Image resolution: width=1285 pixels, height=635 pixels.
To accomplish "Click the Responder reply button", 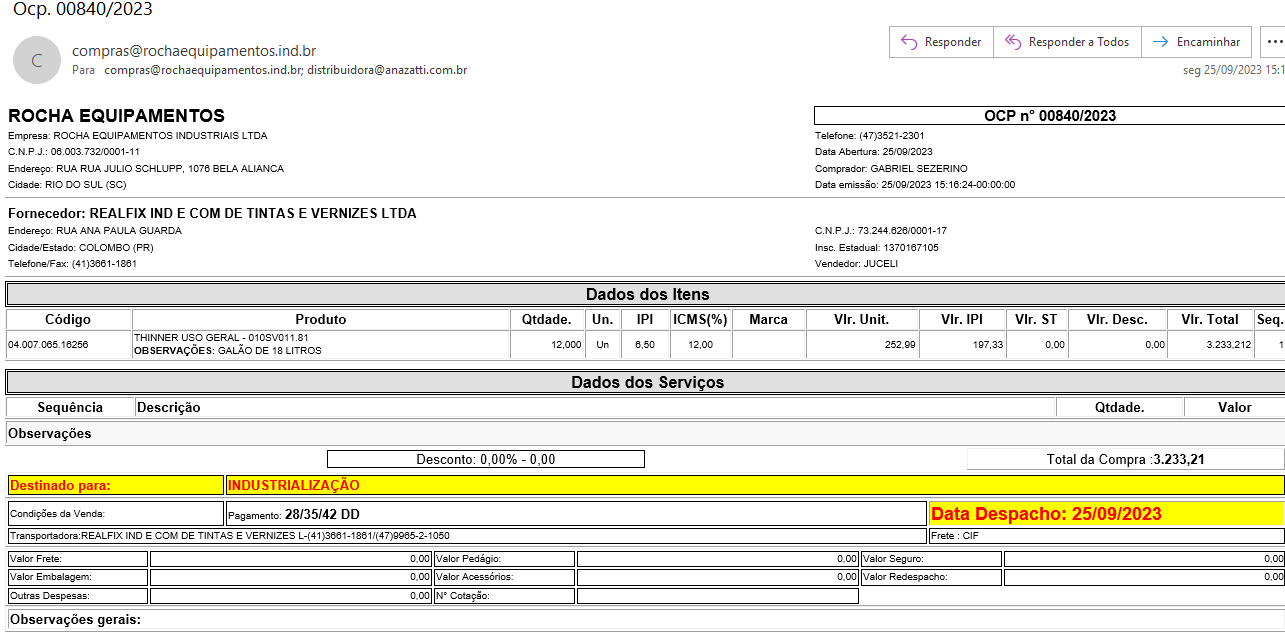I will [941, 42].
